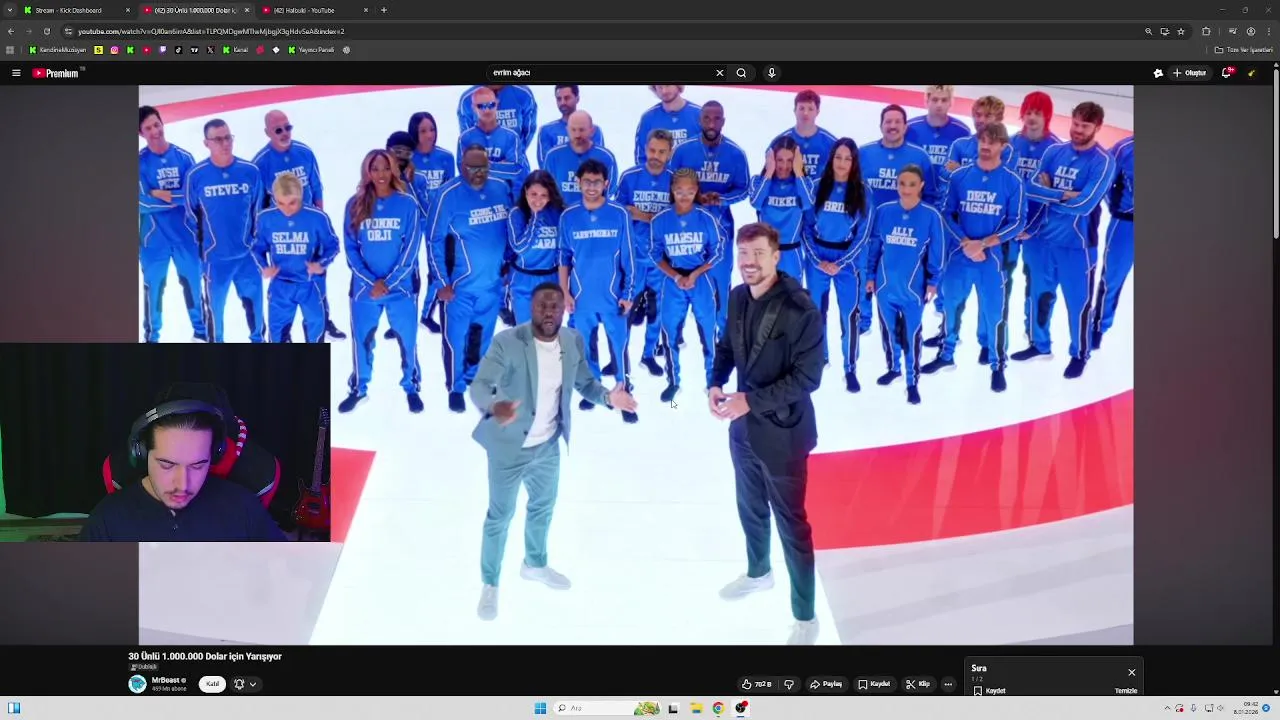Screen dimensions: 1280x720
Task: Expand the subscription bell dropdown arrow
Action: pyautogui.click(x=253, y=684)
